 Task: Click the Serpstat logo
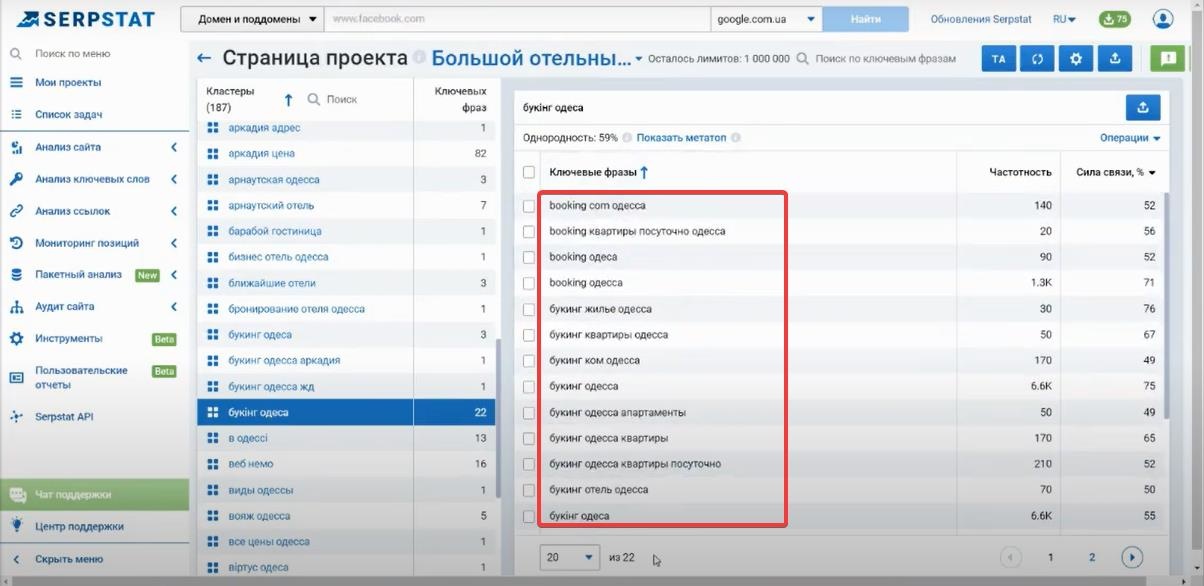click(84, 19)
